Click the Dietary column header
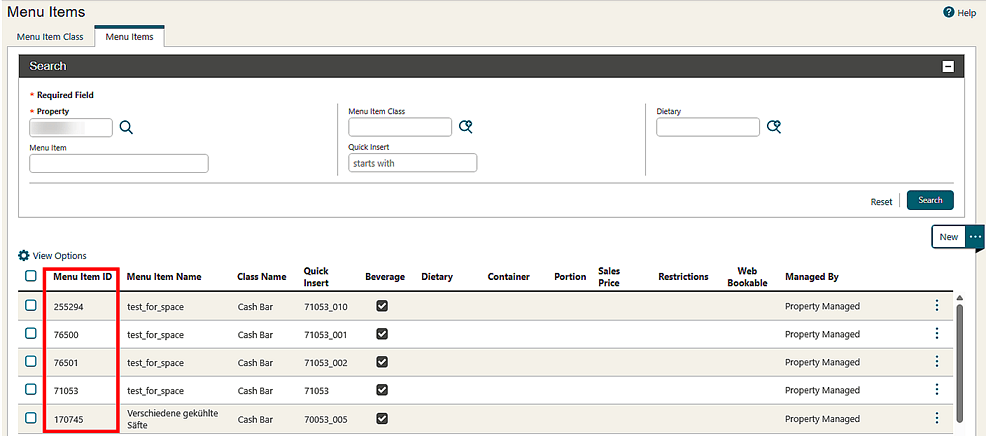This screenshot has width=986, height=436. (x=437, y=277)
